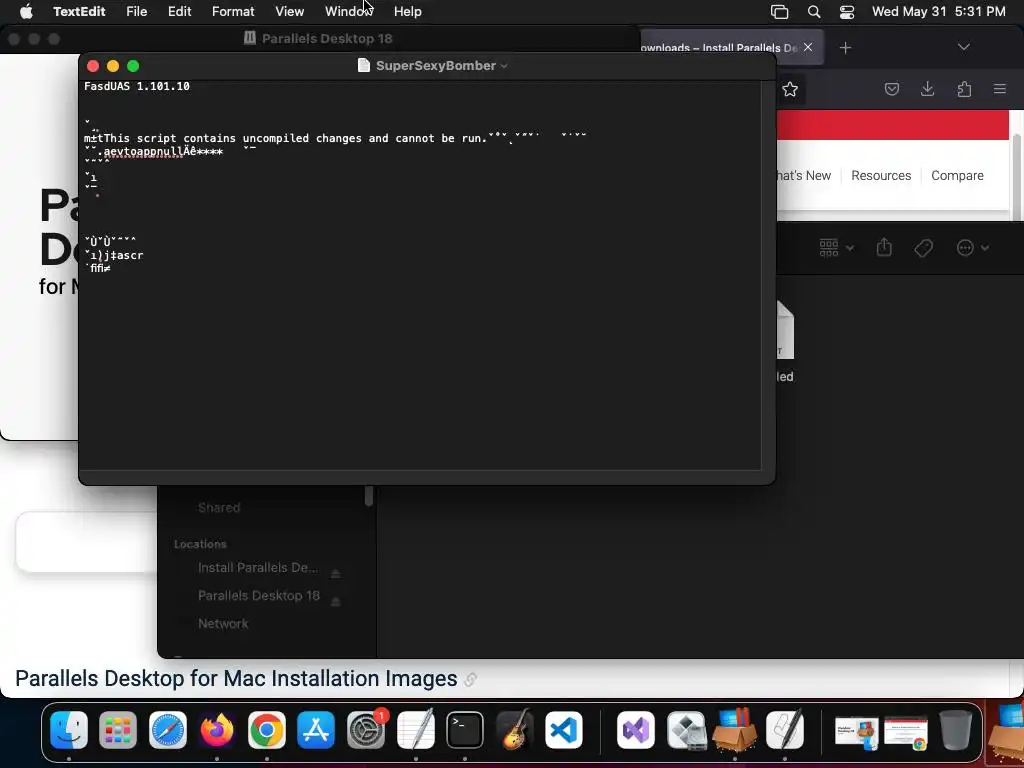Open the Firefox hamburger application menu
Viewport: 1024px width, 768px height.
(x=999, y=89)
